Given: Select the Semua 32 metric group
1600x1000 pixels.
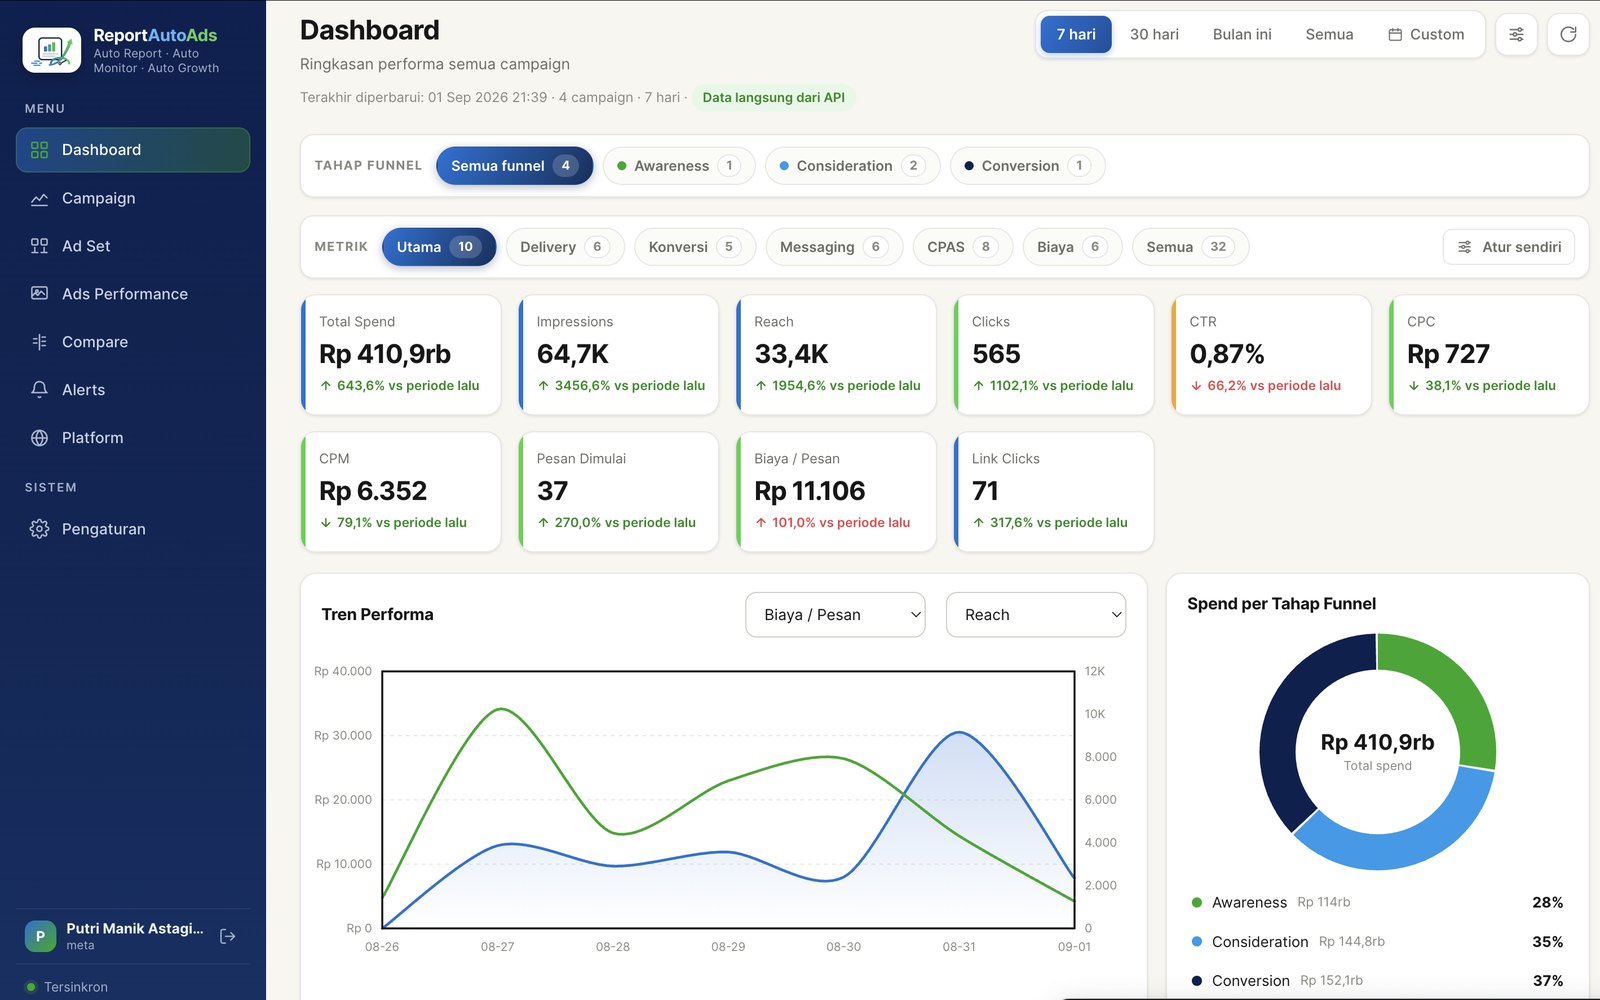Looking at the screenshot, I should pyautogui.click(x=1190, y=247).
